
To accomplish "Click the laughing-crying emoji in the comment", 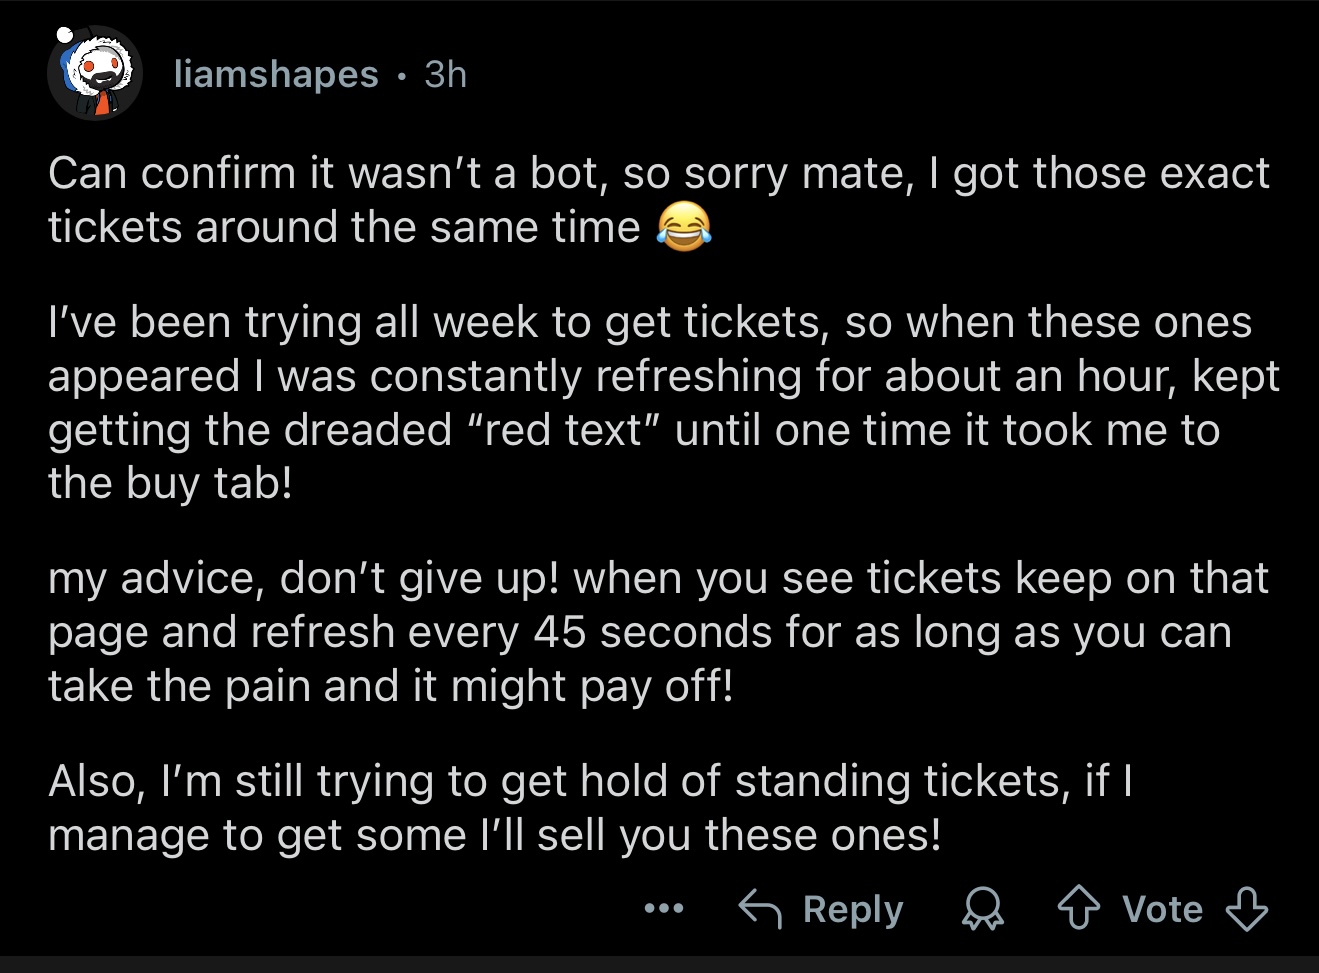I will pyautogui.click(x=684, y=227).
